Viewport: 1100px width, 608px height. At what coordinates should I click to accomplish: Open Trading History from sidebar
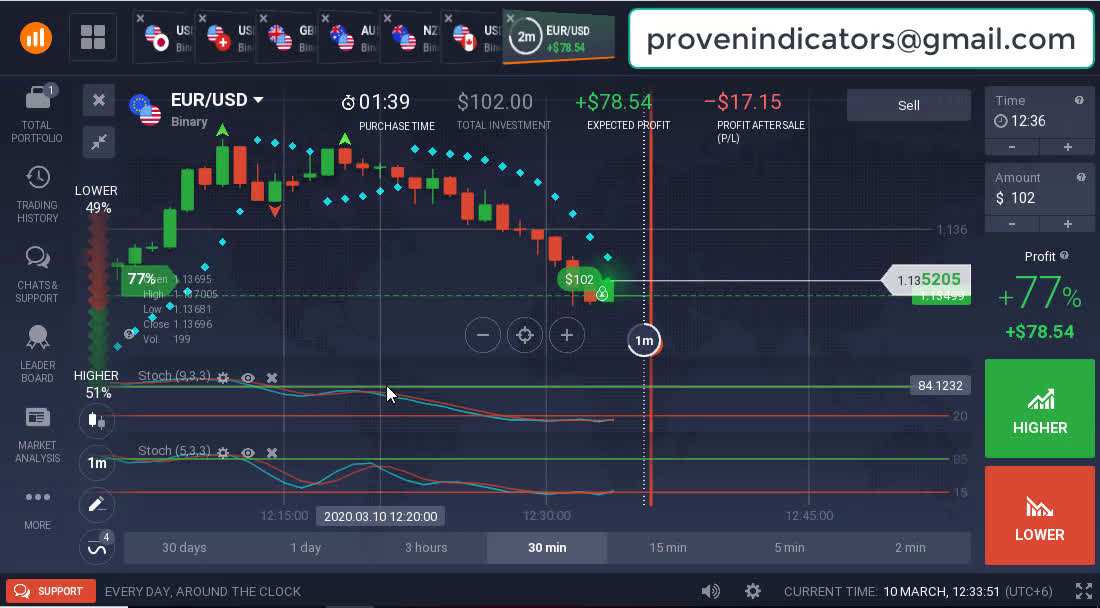pos(37,192)
